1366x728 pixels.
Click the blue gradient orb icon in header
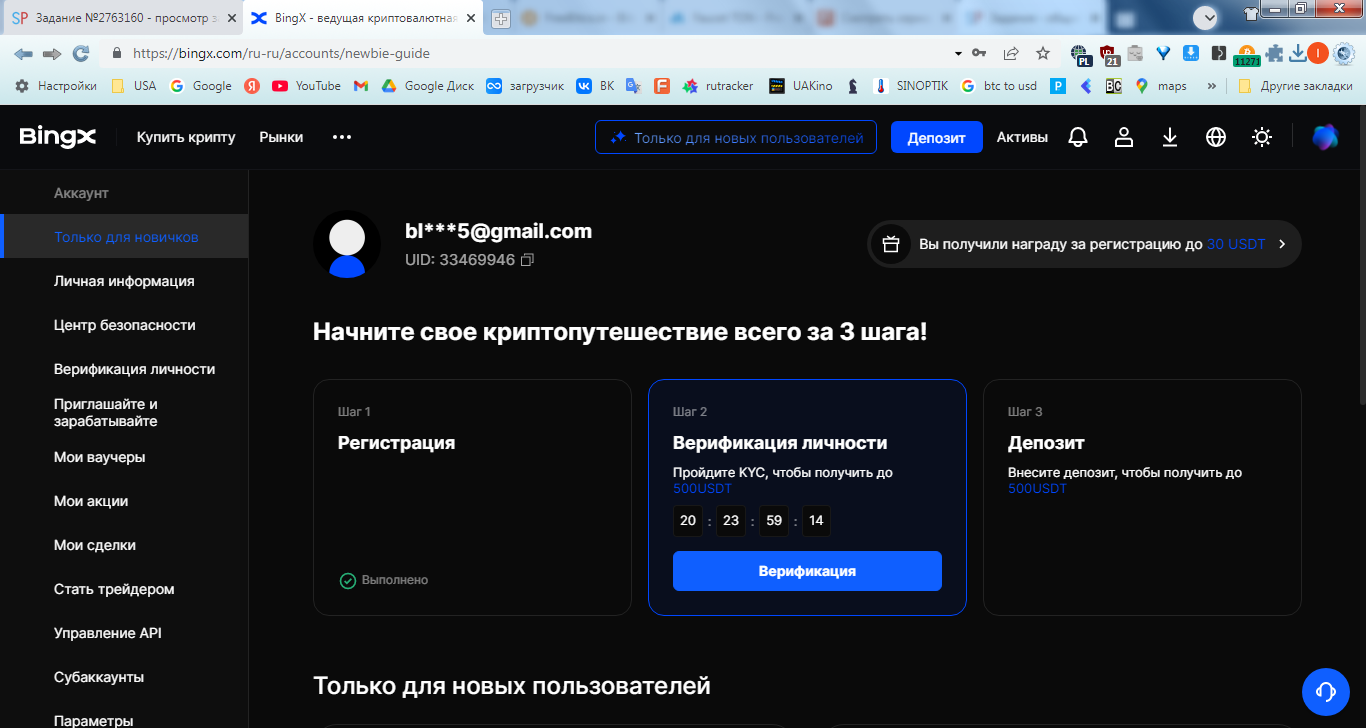tap(1325, 137)
